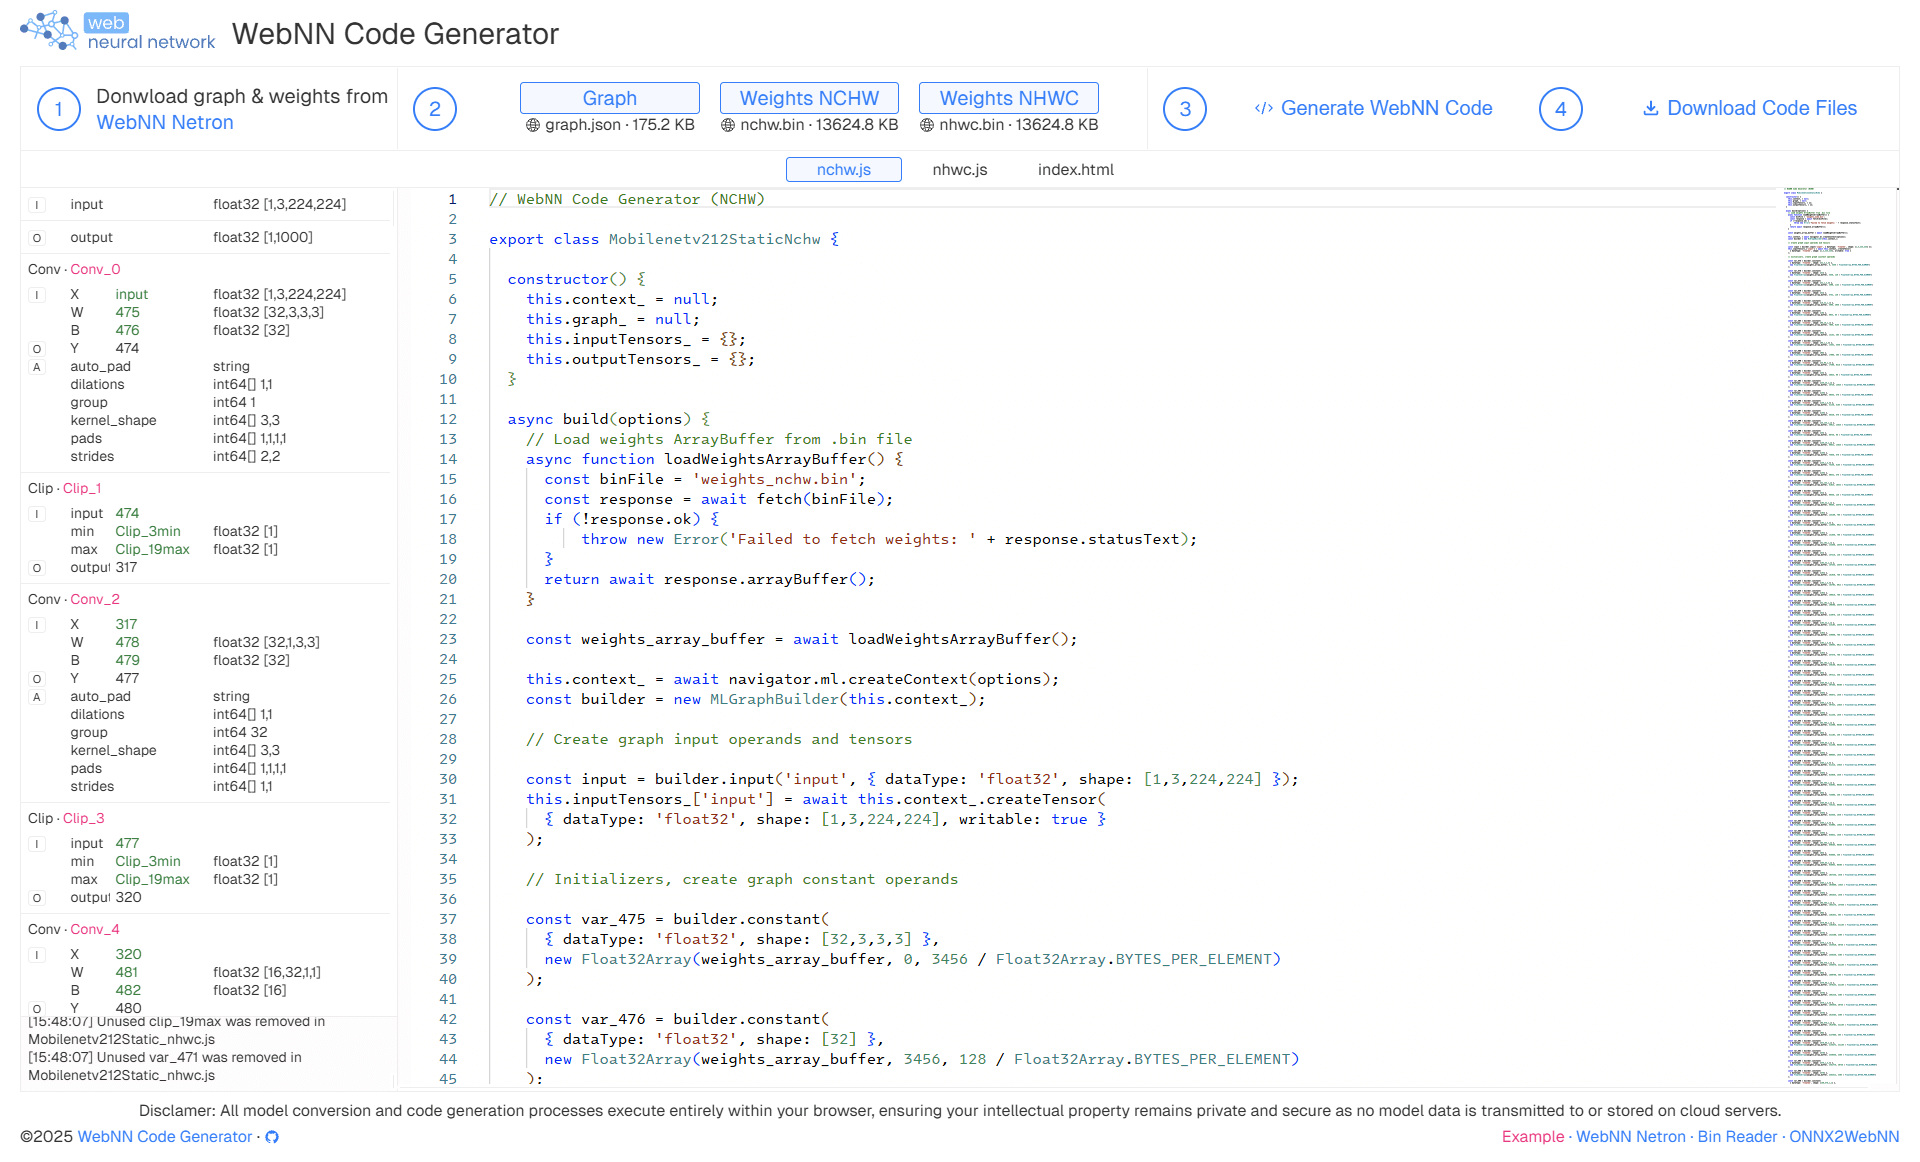Click globe icon next to nchw.bin

728,126
